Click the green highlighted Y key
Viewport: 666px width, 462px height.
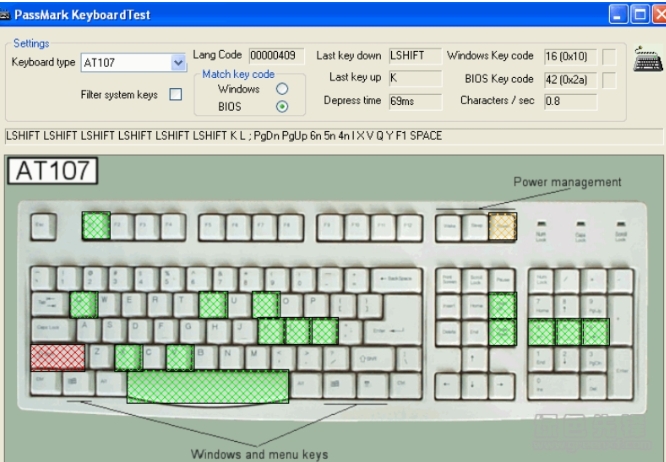pos(213,304)
